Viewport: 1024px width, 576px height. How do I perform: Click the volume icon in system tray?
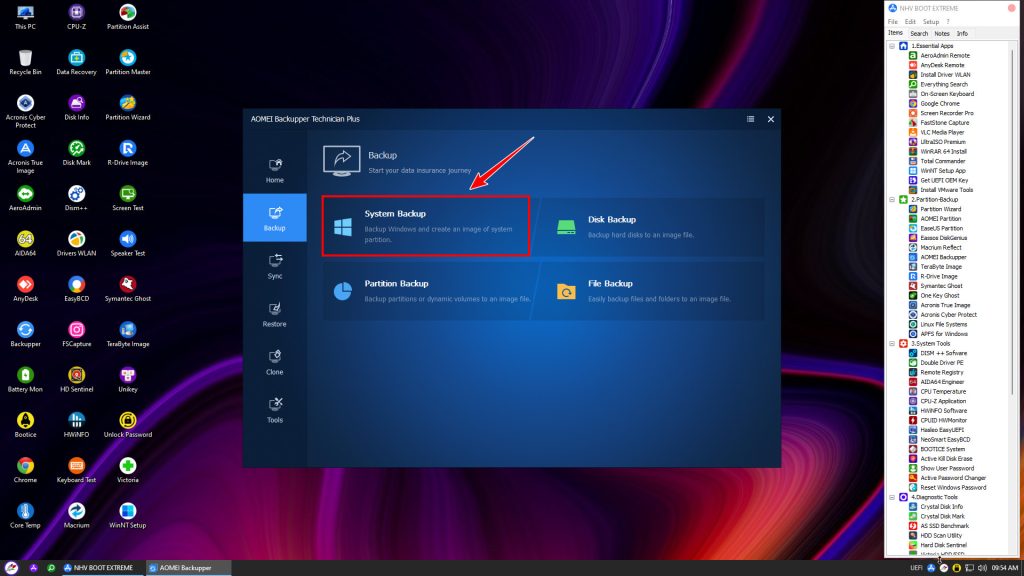982,568
